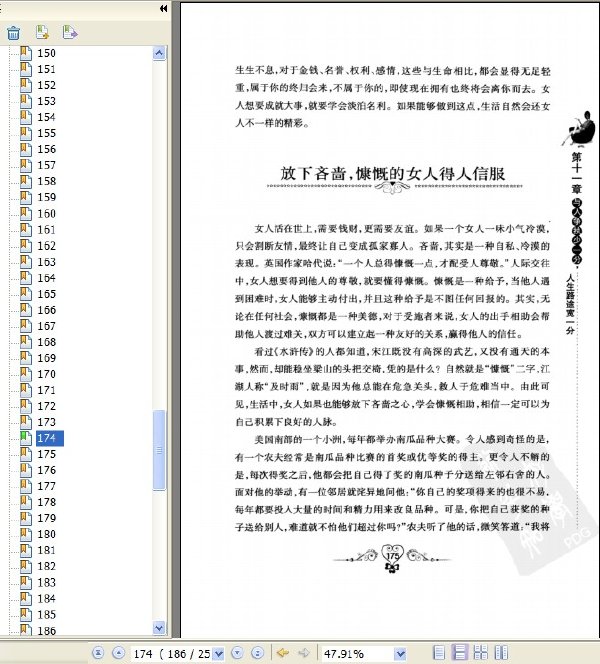Select bookmark 168

coord(46,342)
